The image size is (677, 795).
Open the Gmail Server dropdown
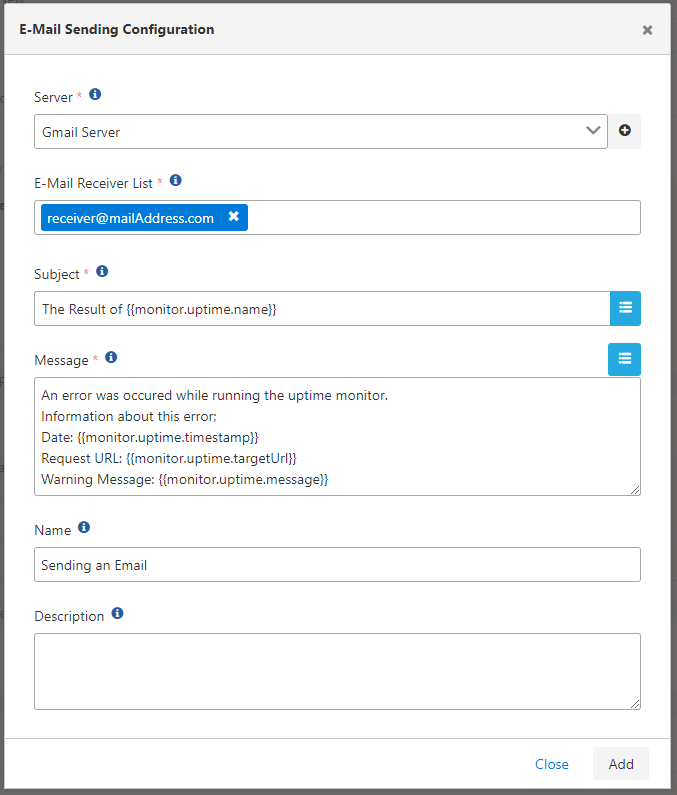[320, 131]
